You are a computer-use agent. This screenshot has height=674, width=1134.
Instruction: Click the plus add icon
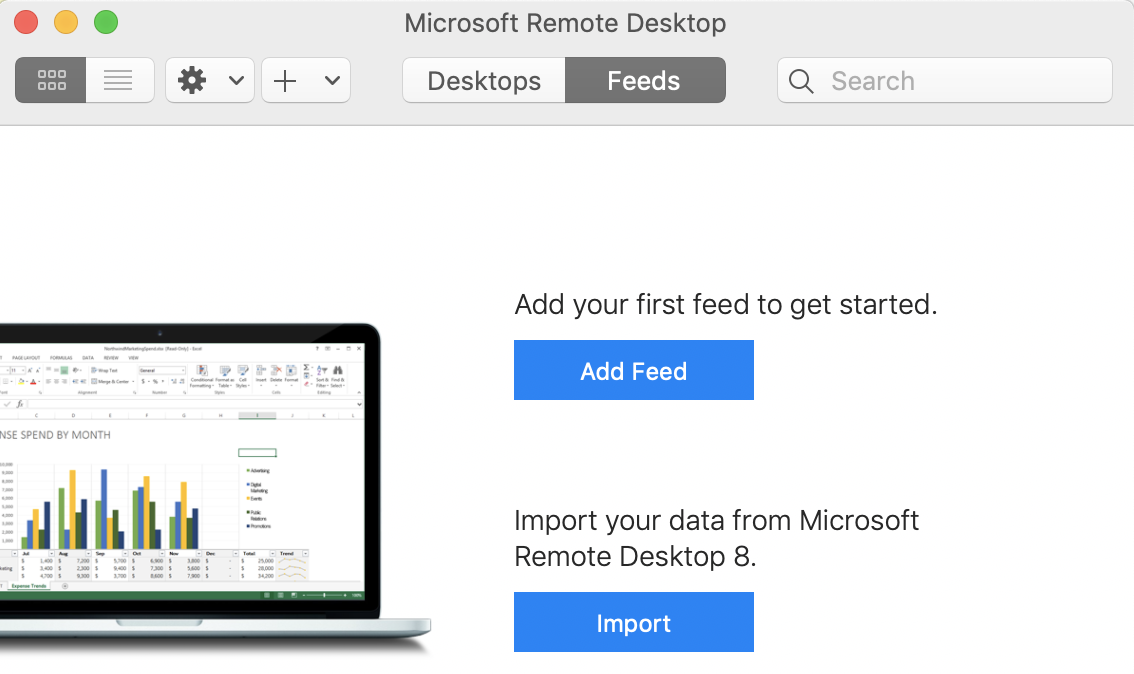pos(285,80)
